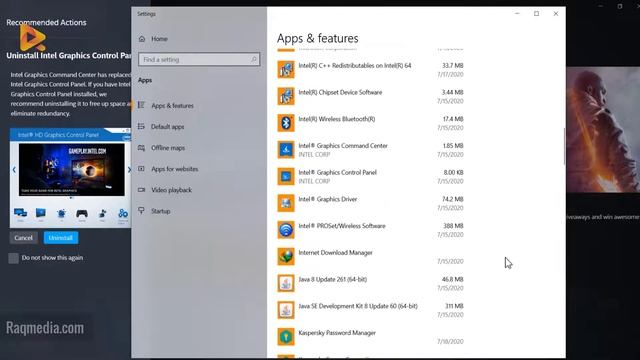The image size is (640, 360).
Task: Click the Intel Chipset Device Software icon
Action: pos(286,96)
